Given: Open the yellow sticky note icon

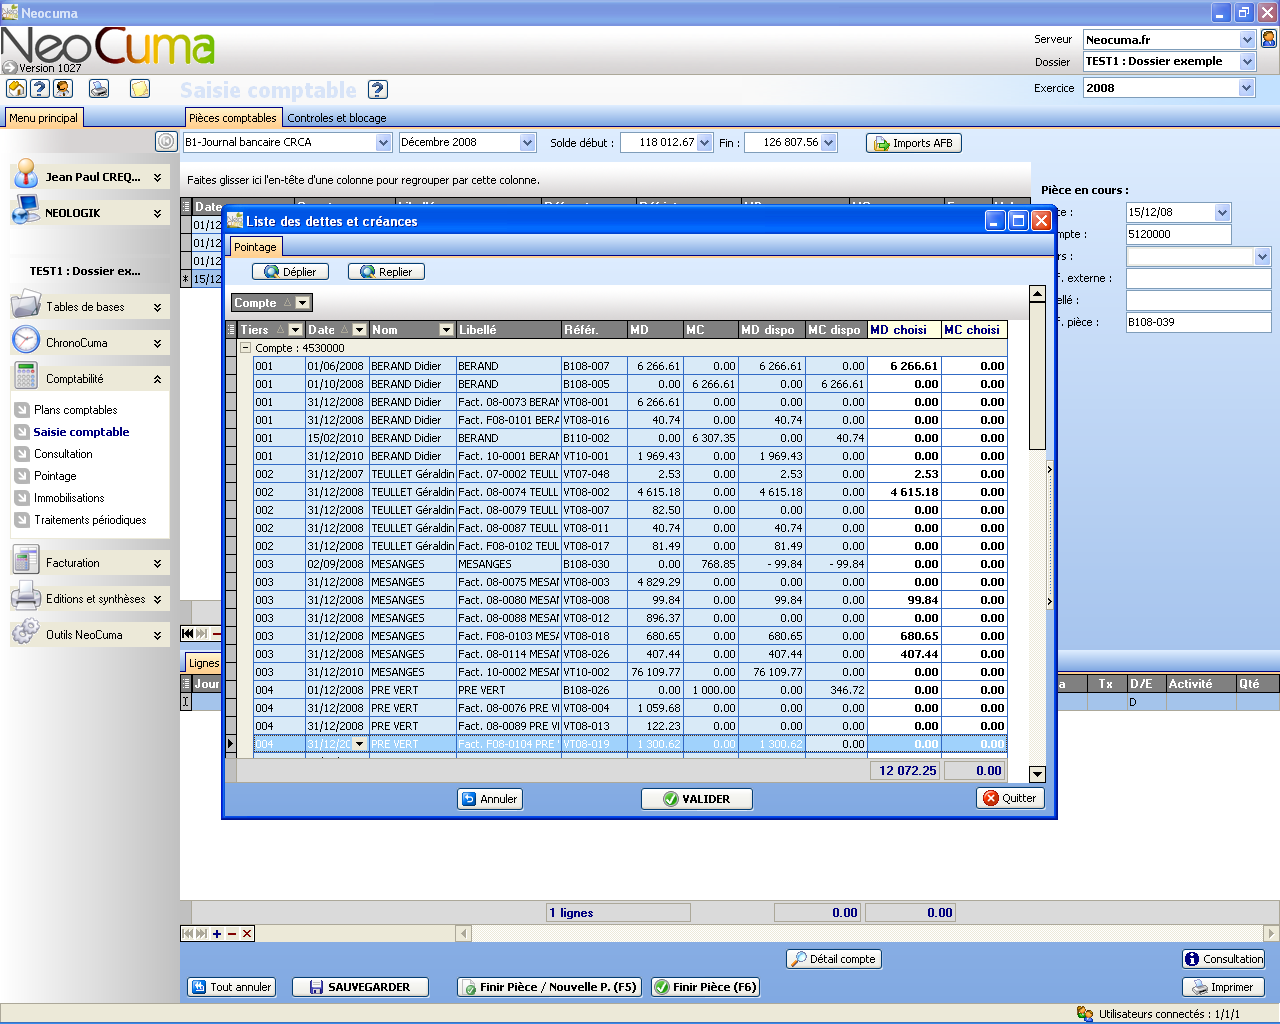Looking at the screenshot, I should click(x=140, y=88).
